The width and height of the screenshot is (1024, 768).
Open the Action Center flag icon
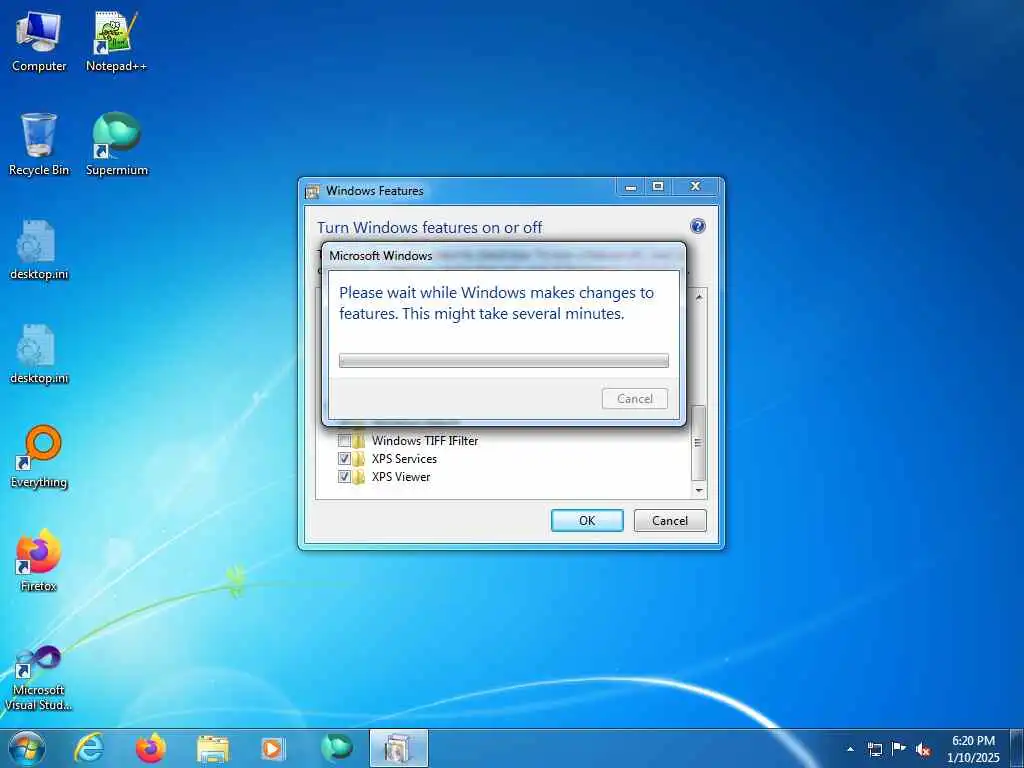899,749
